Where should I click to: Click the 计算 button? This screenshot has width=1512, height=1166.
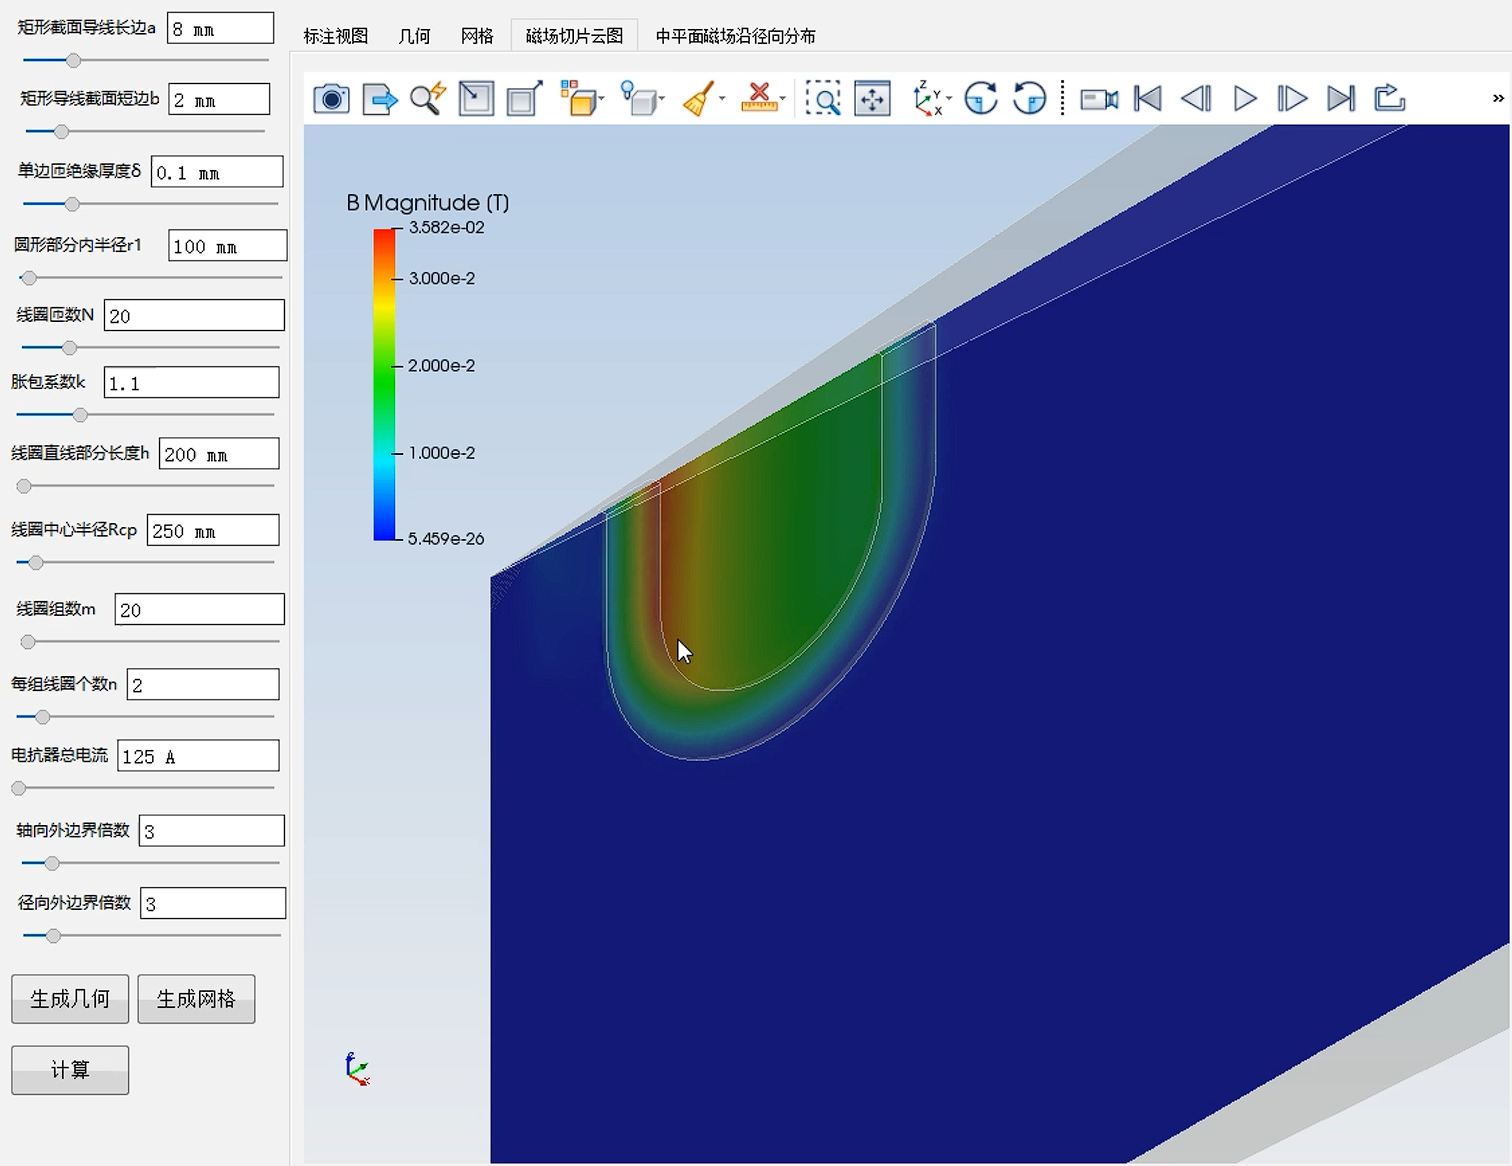pyautogui.click(x=70, y=1070)
